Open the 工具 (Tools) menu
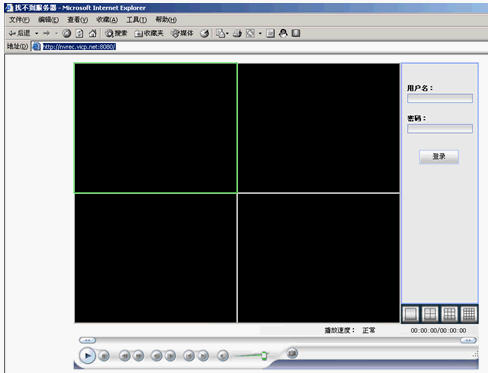The image size is (488, 373). pos(136,20)
